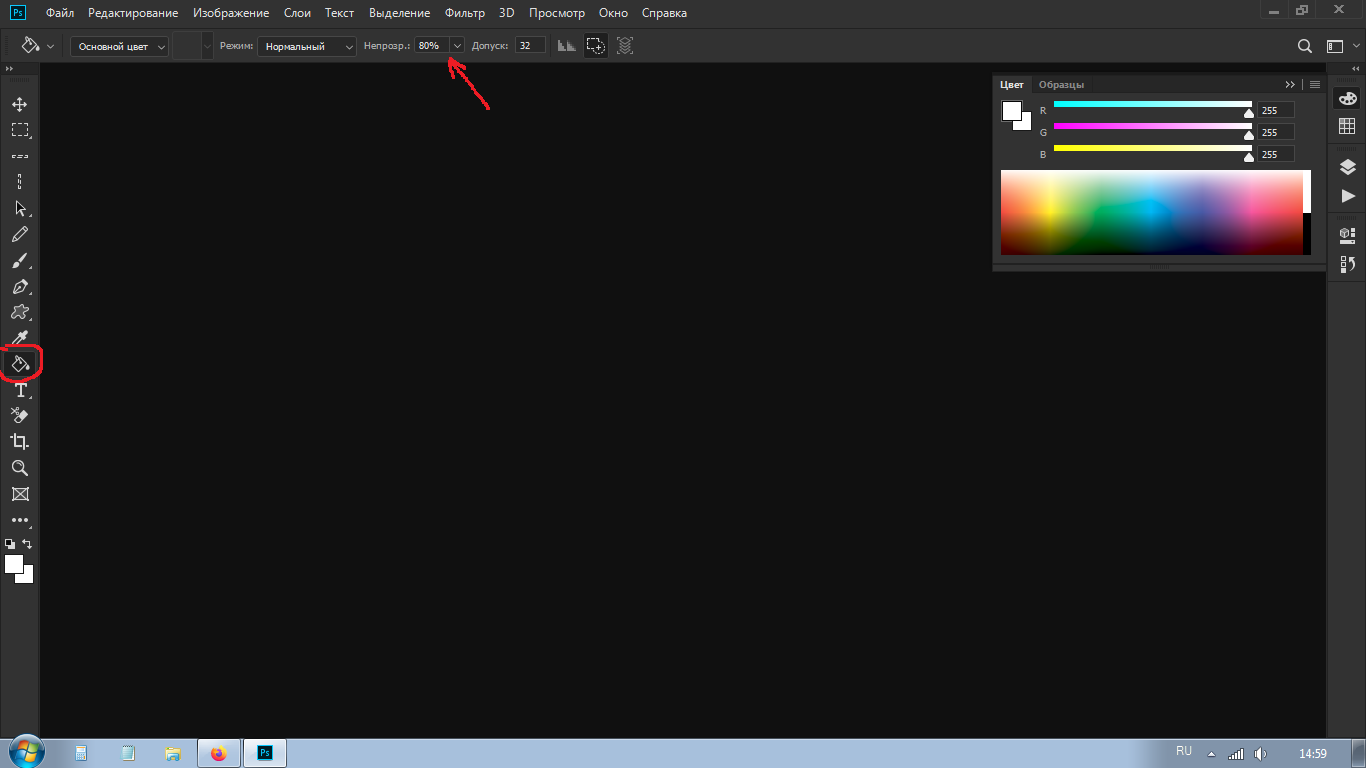Viewport: 1366px width, 768px height.
Task: Select the Rectangular Marquee tool
Action: (19, 130)
